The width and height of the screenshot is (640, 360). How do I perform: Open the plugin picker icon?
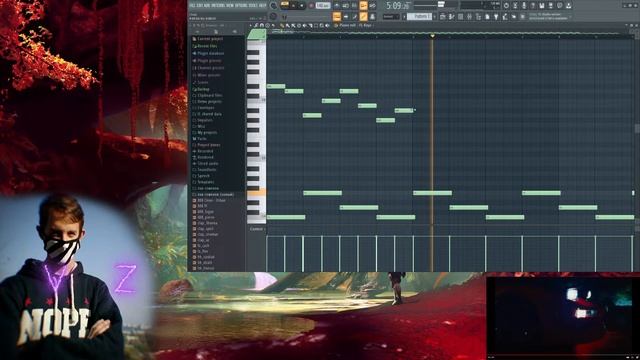point(496,17)
